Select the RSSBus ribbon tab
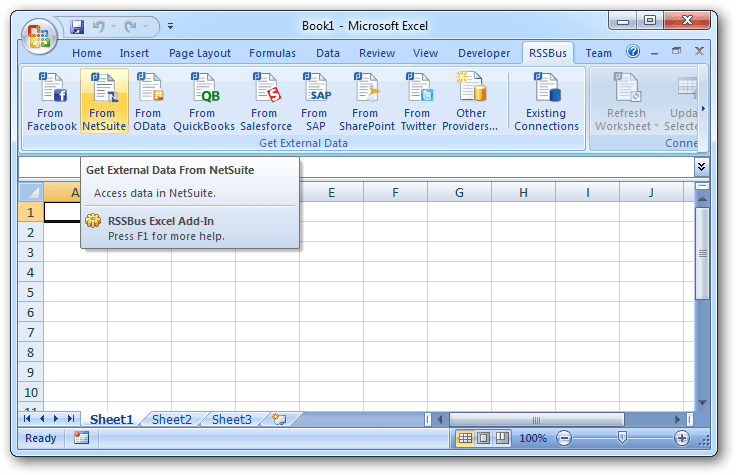This screenshot has height=475, width=736. (548, 54)
